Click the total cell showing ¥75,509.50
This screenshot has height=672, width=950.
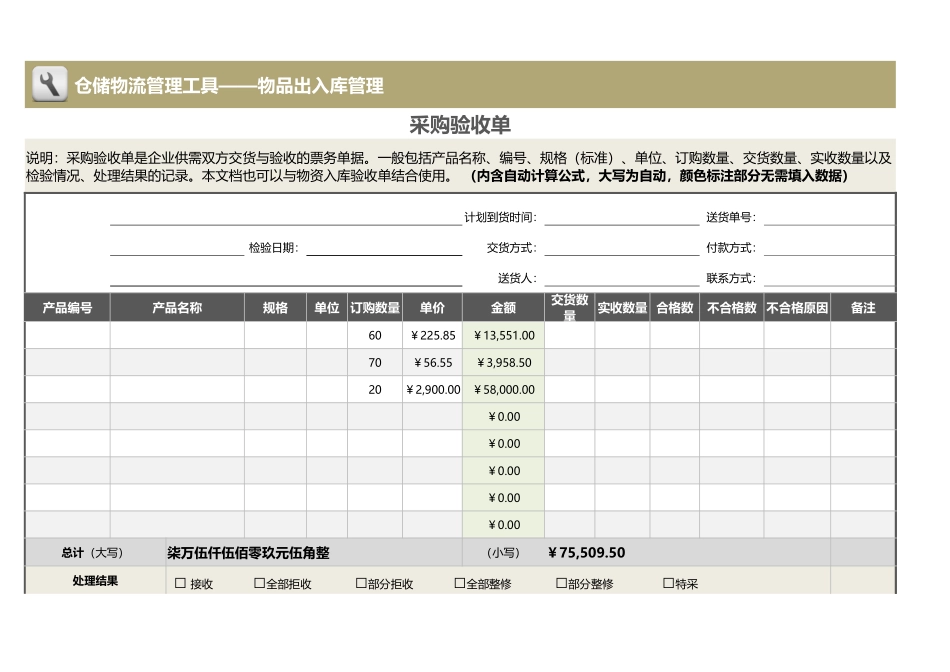click(585, 551)
